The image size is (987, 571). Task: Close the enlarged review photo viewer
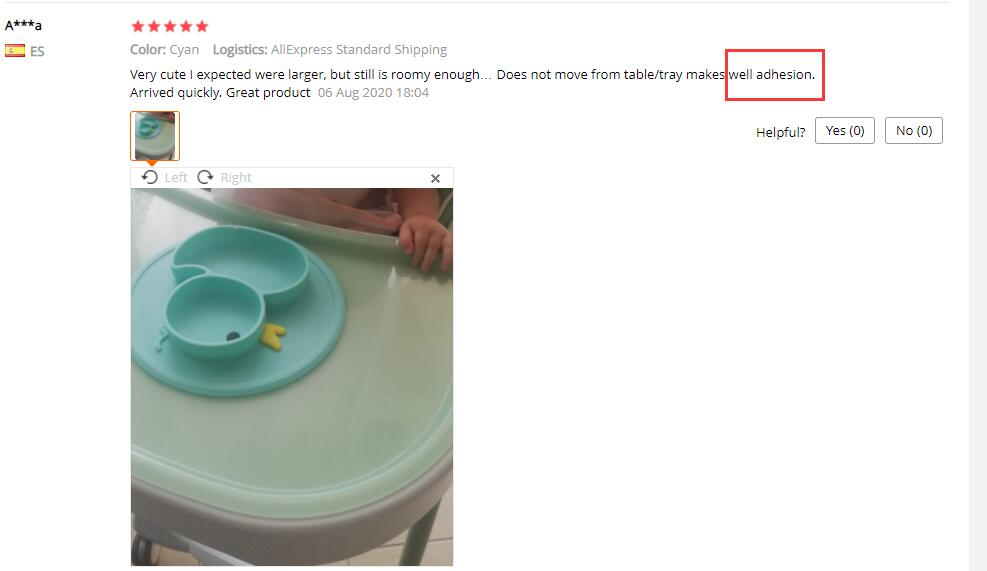(x=435, y=178)
